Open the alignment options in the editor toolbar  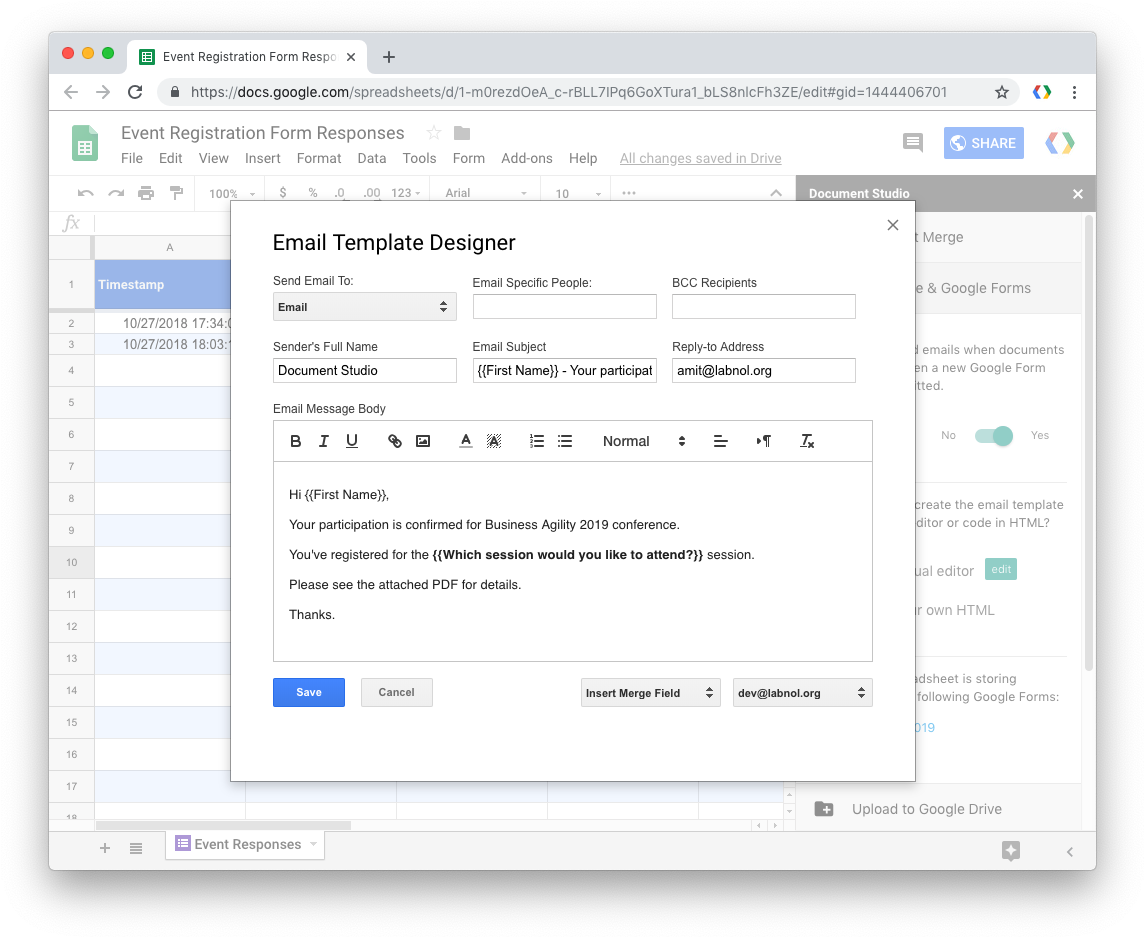tap(720, 440)
